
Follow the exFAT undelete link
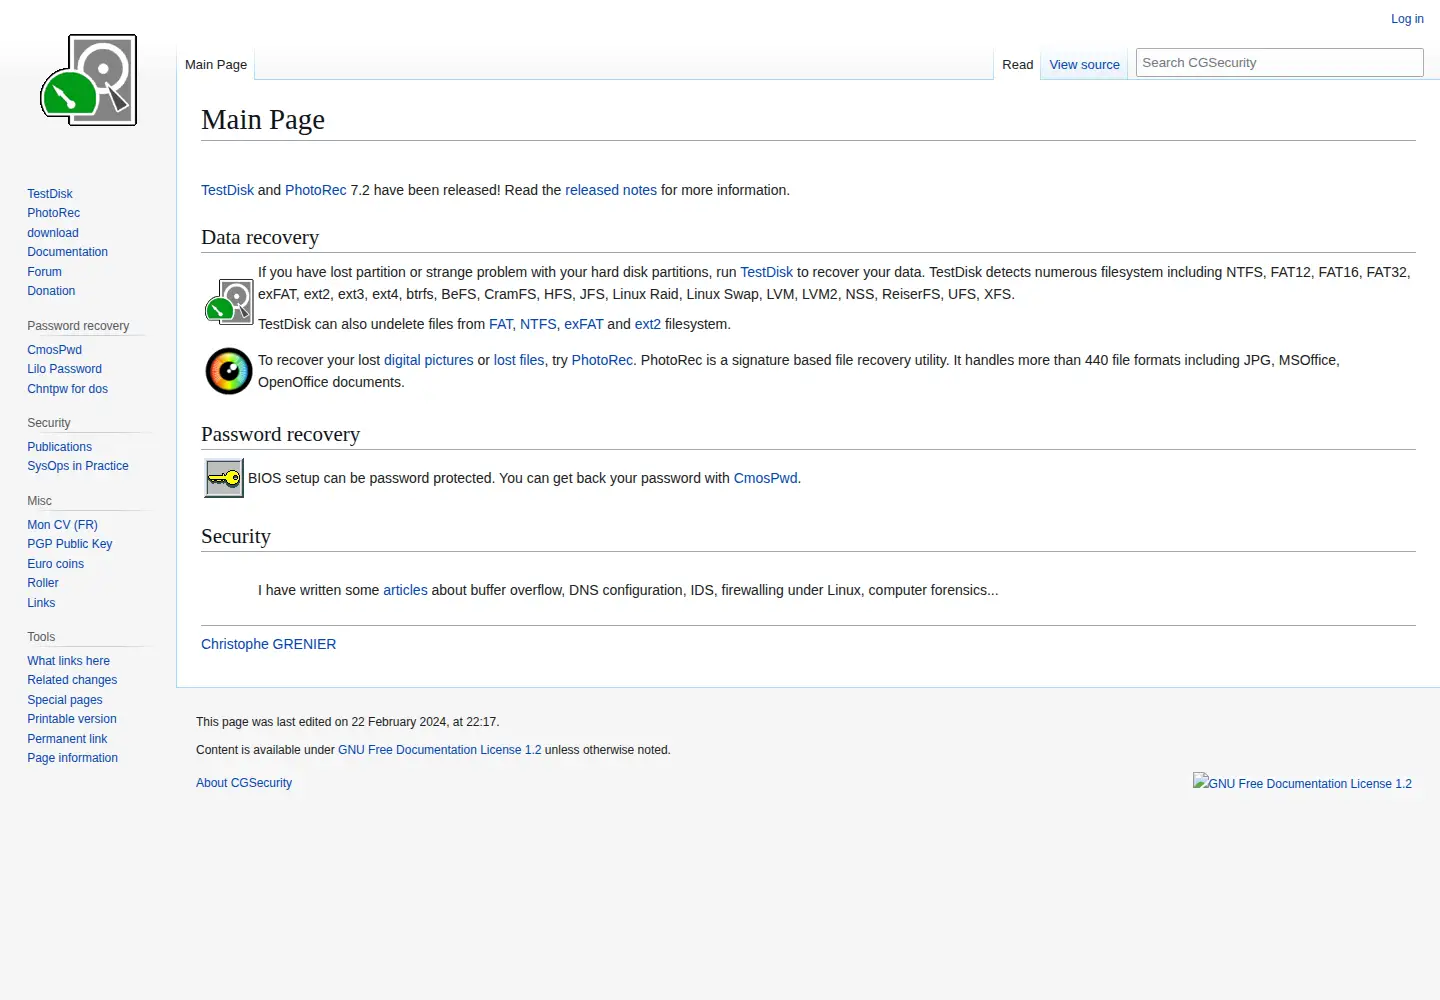point(584,324)
